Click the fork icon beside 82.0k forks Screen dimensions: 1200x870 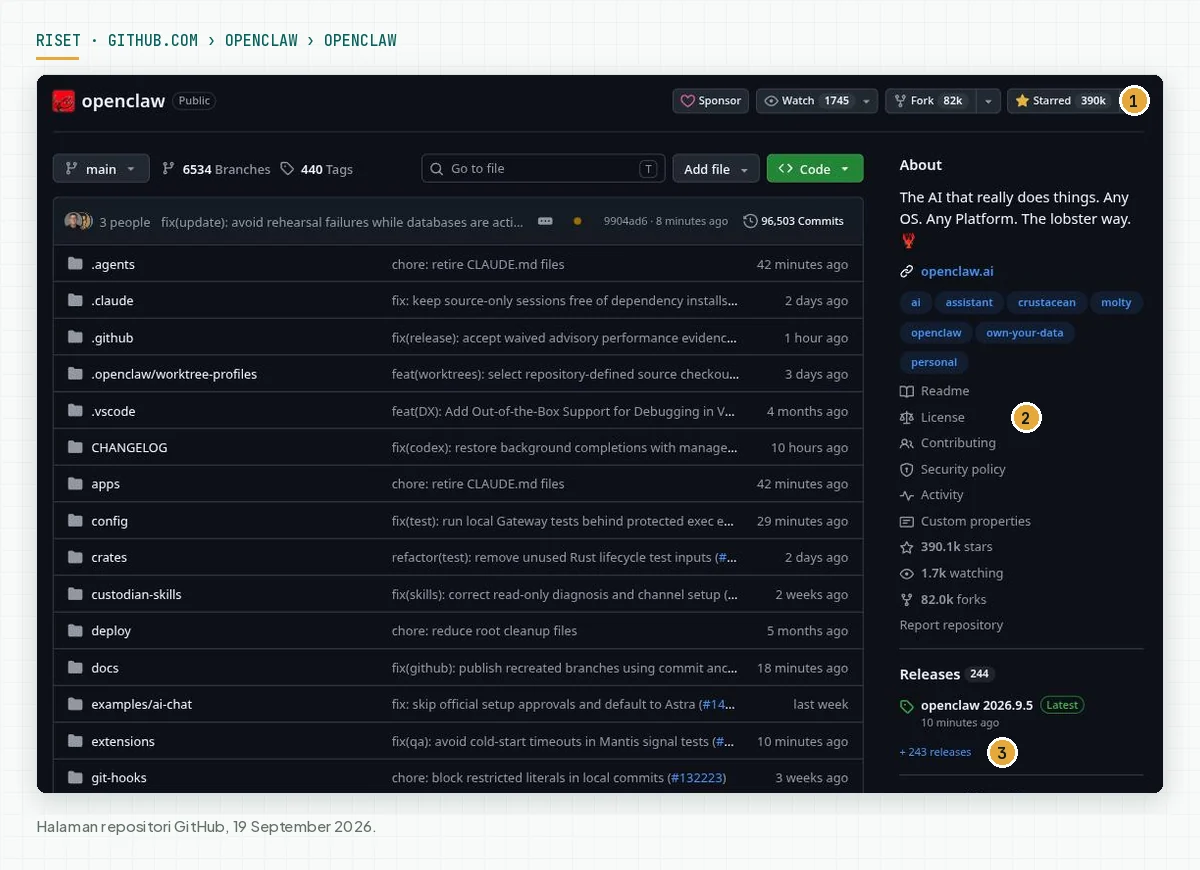click(x=907, y=599)
